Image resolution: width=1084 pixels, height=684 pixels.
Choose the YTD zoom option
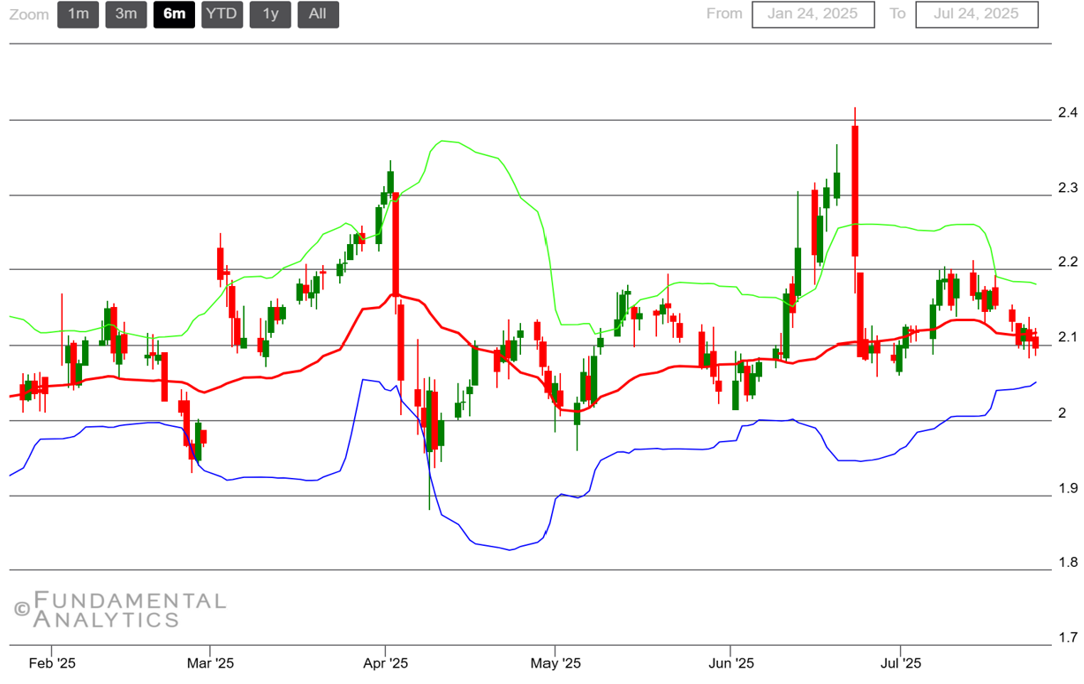point(222,14)
